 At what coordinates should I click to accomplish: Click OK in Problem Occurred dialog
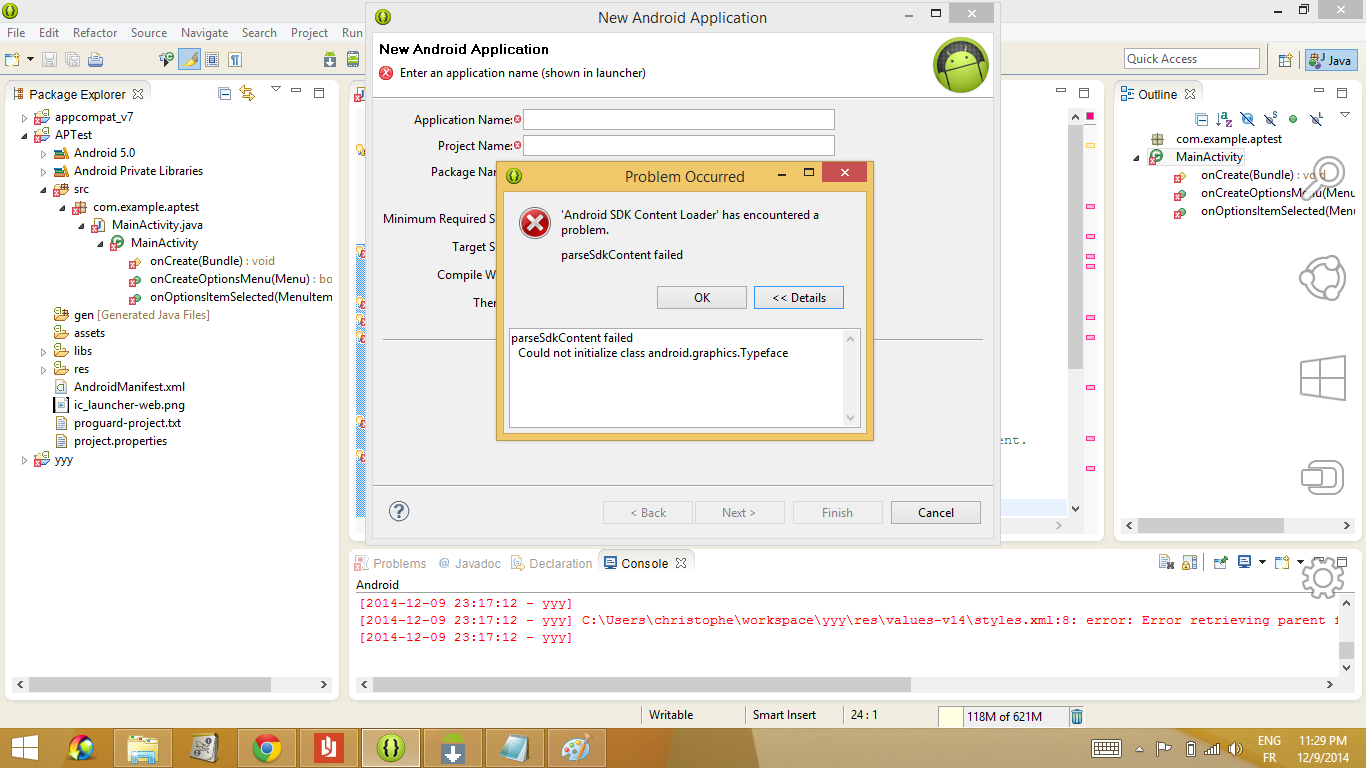pyautogui.click(x=702, y=297)
